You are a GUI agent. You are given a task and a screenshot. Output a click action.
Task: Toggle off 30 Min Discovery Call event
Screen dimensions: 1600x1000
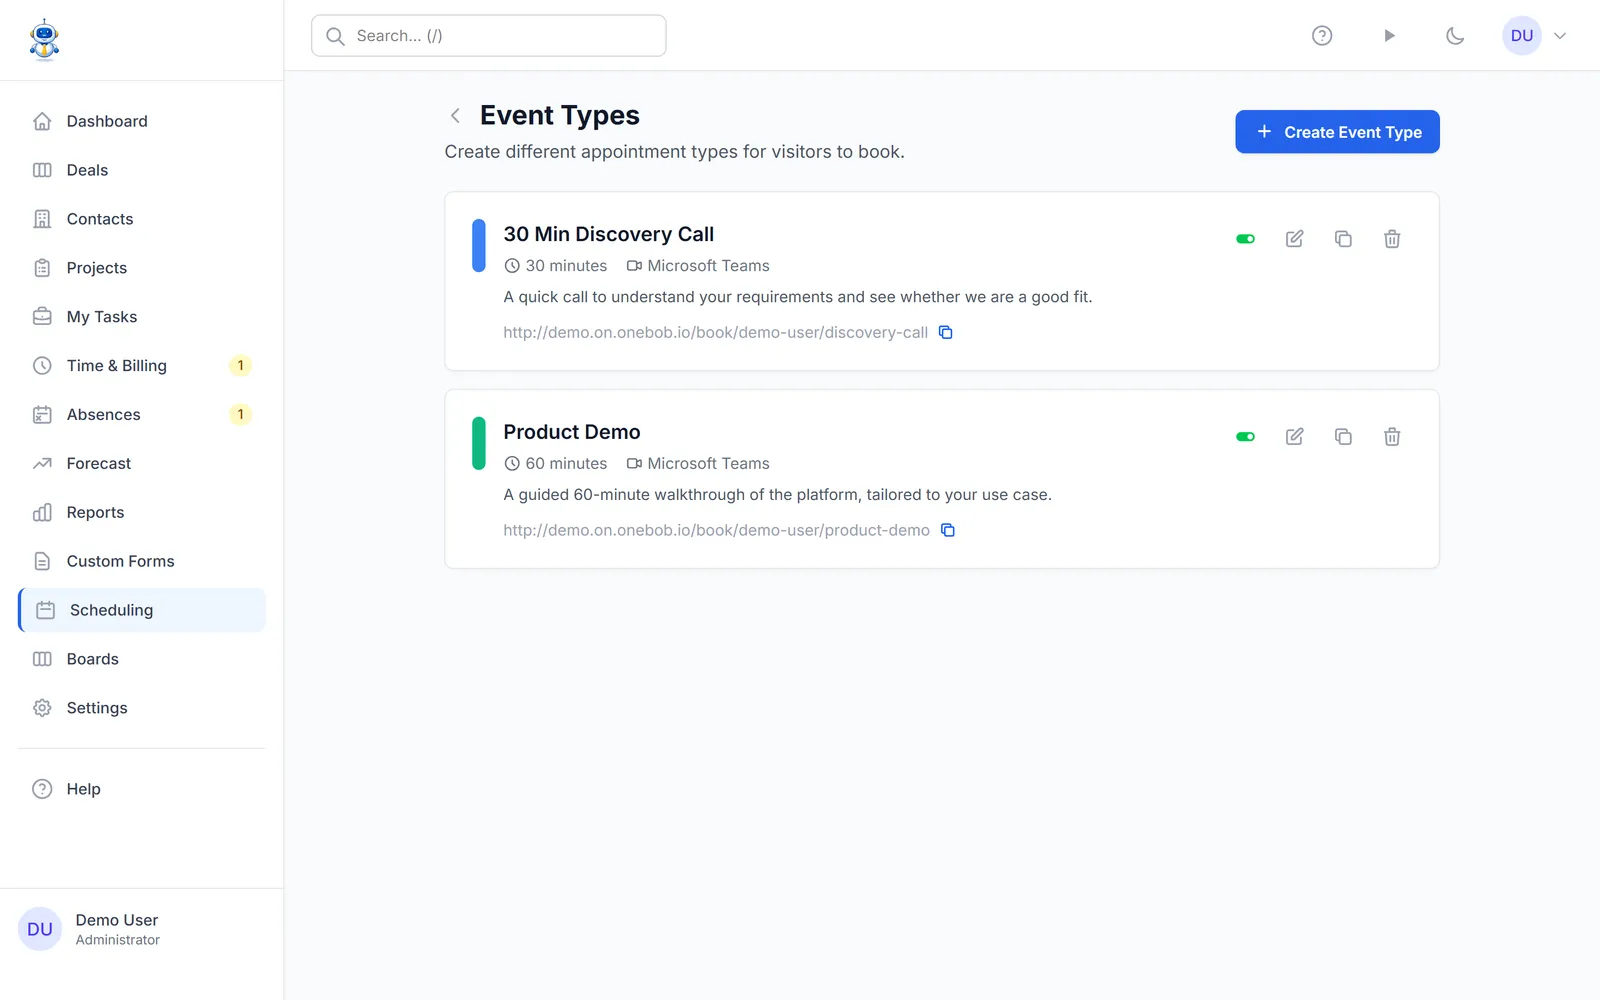(1245, 239)
